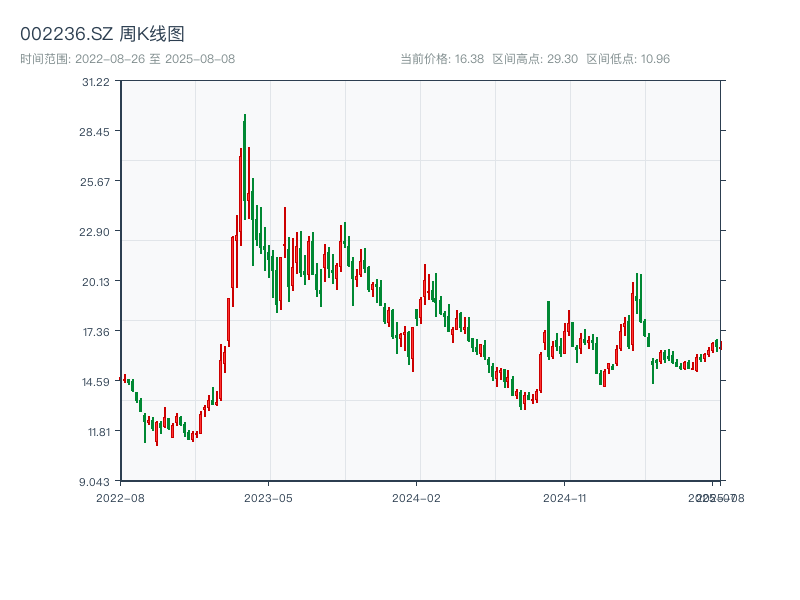This screenshot has width=800, height=600.
Task: Click the tallest green candle at the 29.30 peak
Action: 245,167
